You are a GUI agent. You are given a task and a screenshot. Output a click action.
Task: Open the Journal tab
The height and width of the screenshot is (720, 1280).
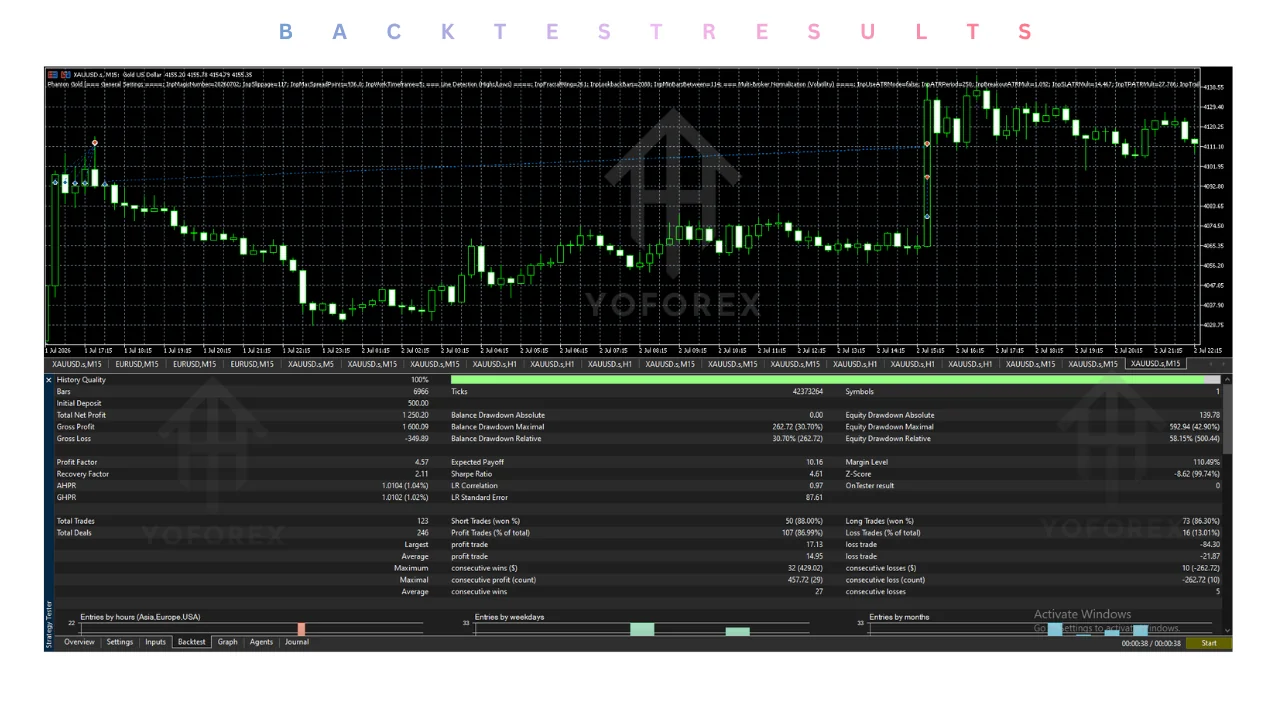click(x=297, y=642)
